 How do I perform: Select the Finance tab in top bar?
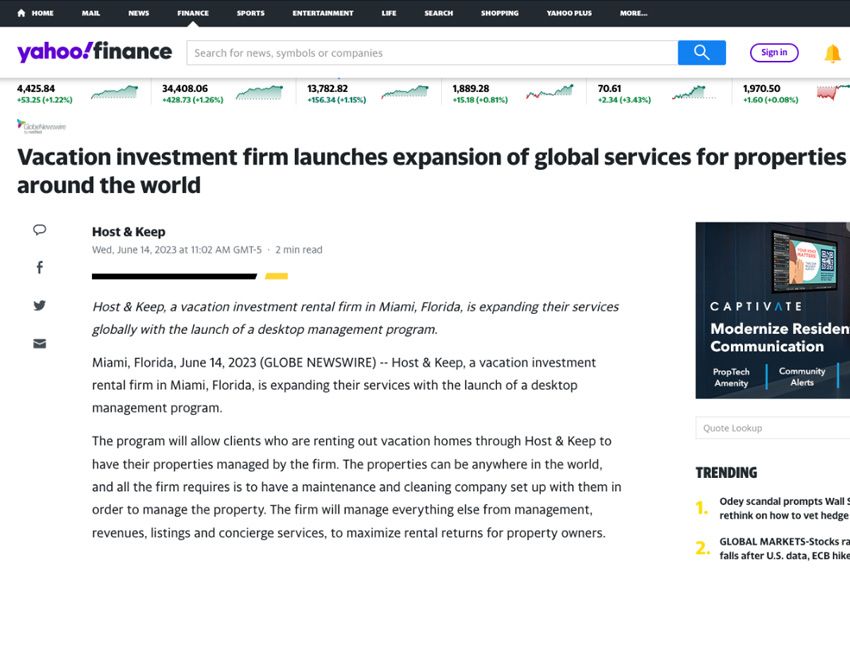point(193,13)
